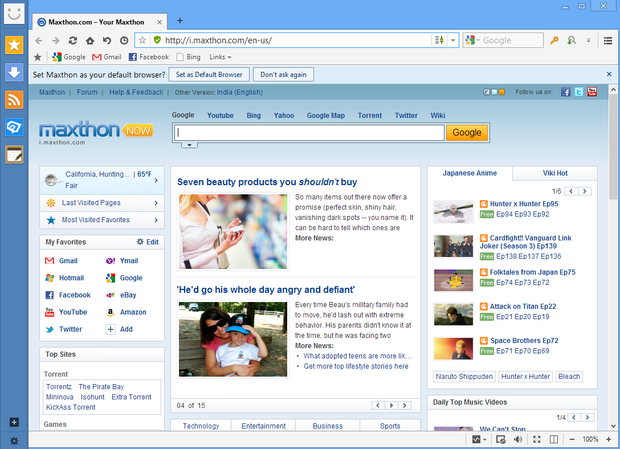Edit My Favorites list

[x=147, y=242]
